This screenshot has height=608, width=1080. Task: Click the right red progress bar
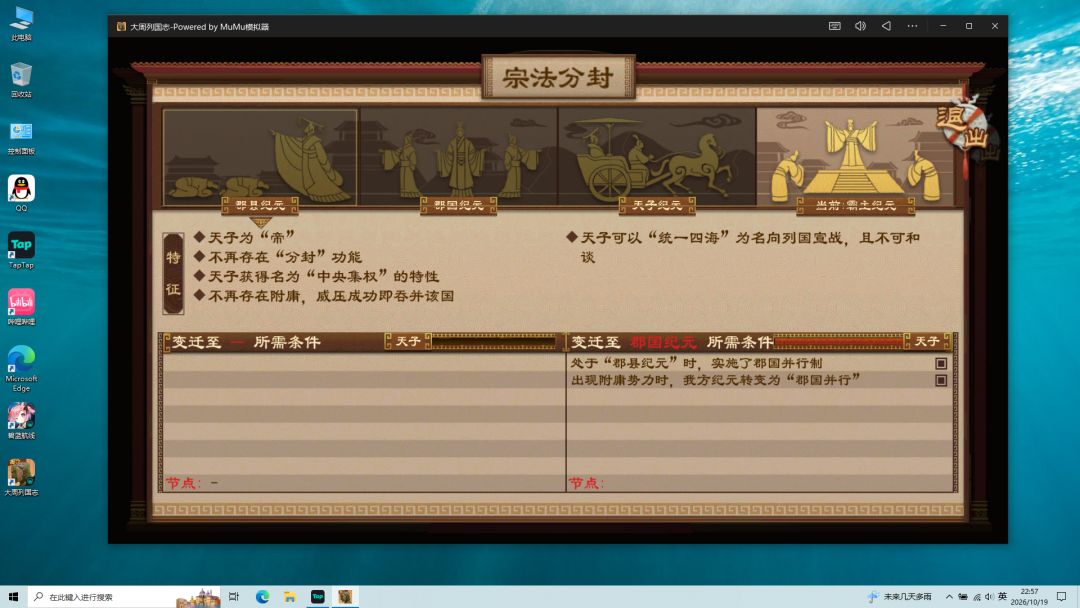pos(838,342)
